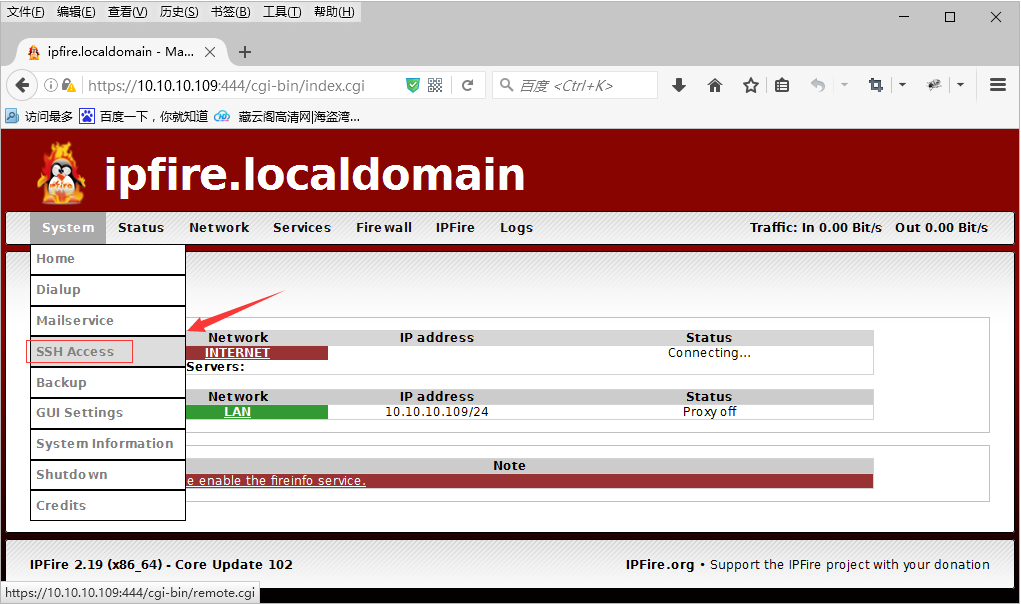Close the ipfire.localdomain tab
This screenshot has width=1021, height=604.
(210, 52)
